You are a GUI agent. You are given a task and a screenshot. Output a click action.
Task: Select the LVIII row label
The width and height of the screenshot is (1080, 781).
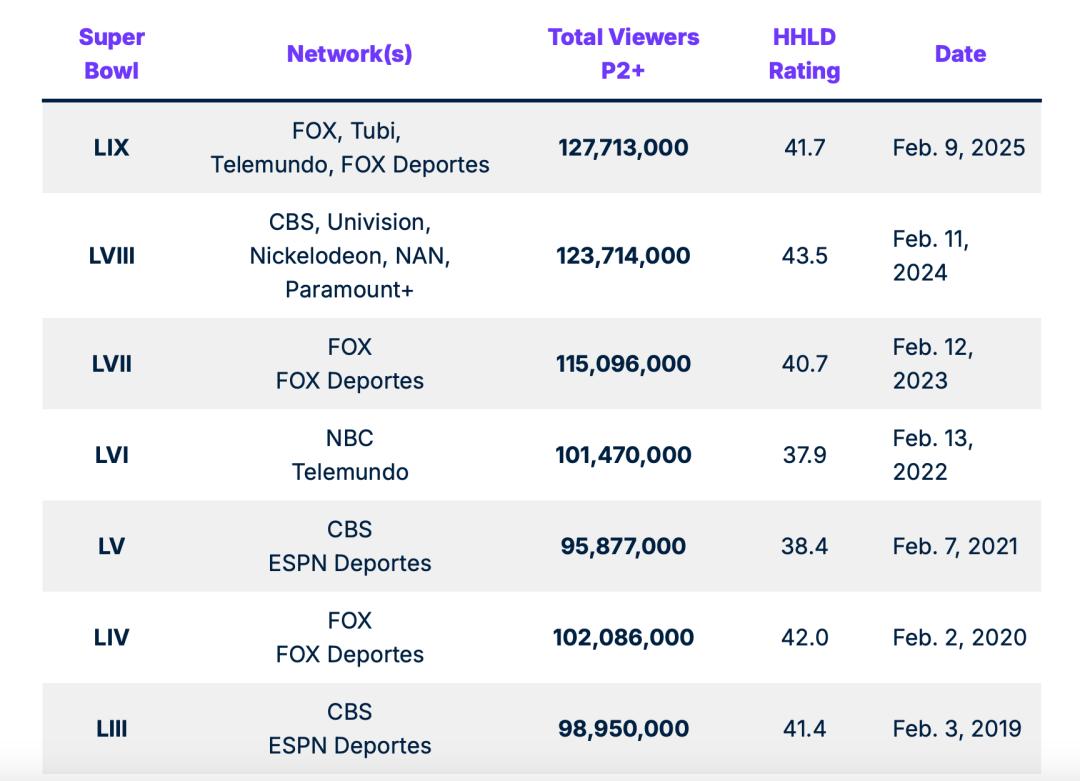(112, 256)
